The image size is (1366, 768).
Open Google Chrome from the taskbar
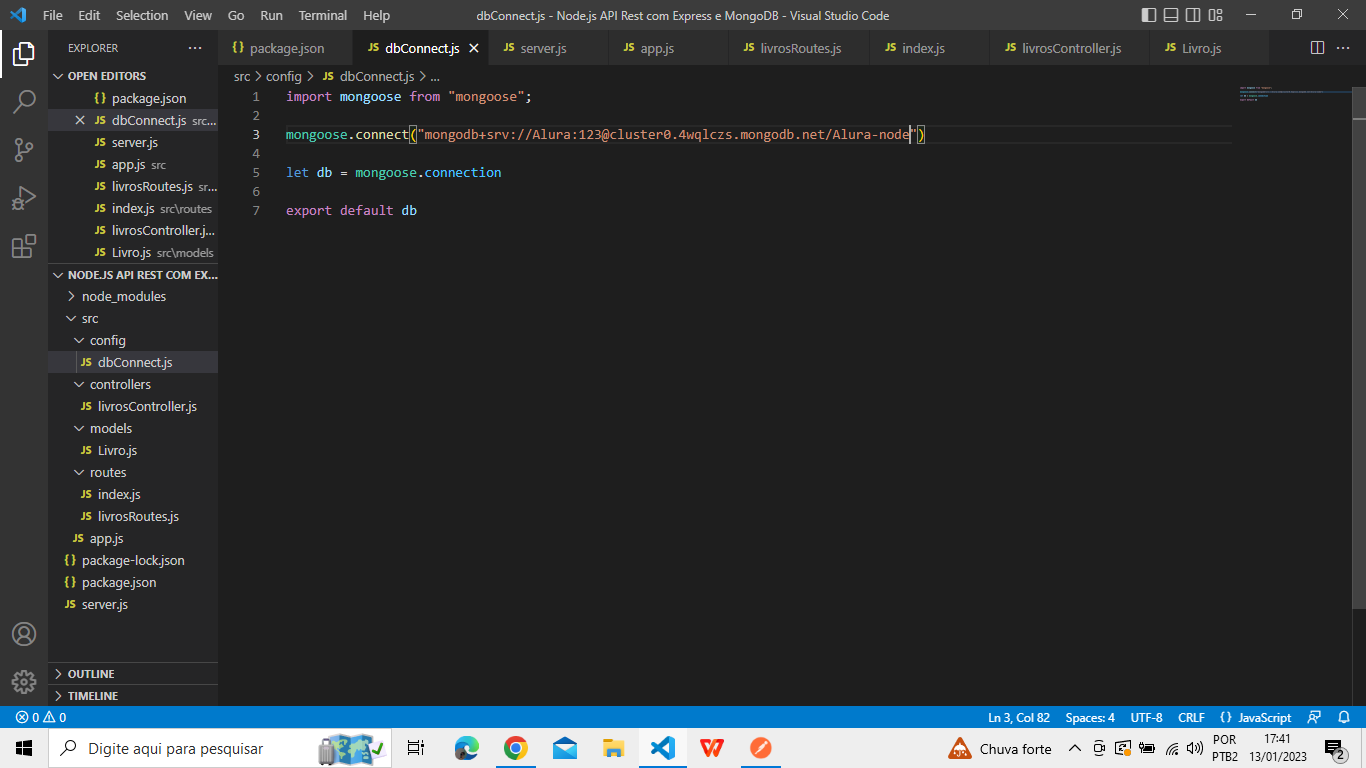pyautogui.click(x=516, y=748)
